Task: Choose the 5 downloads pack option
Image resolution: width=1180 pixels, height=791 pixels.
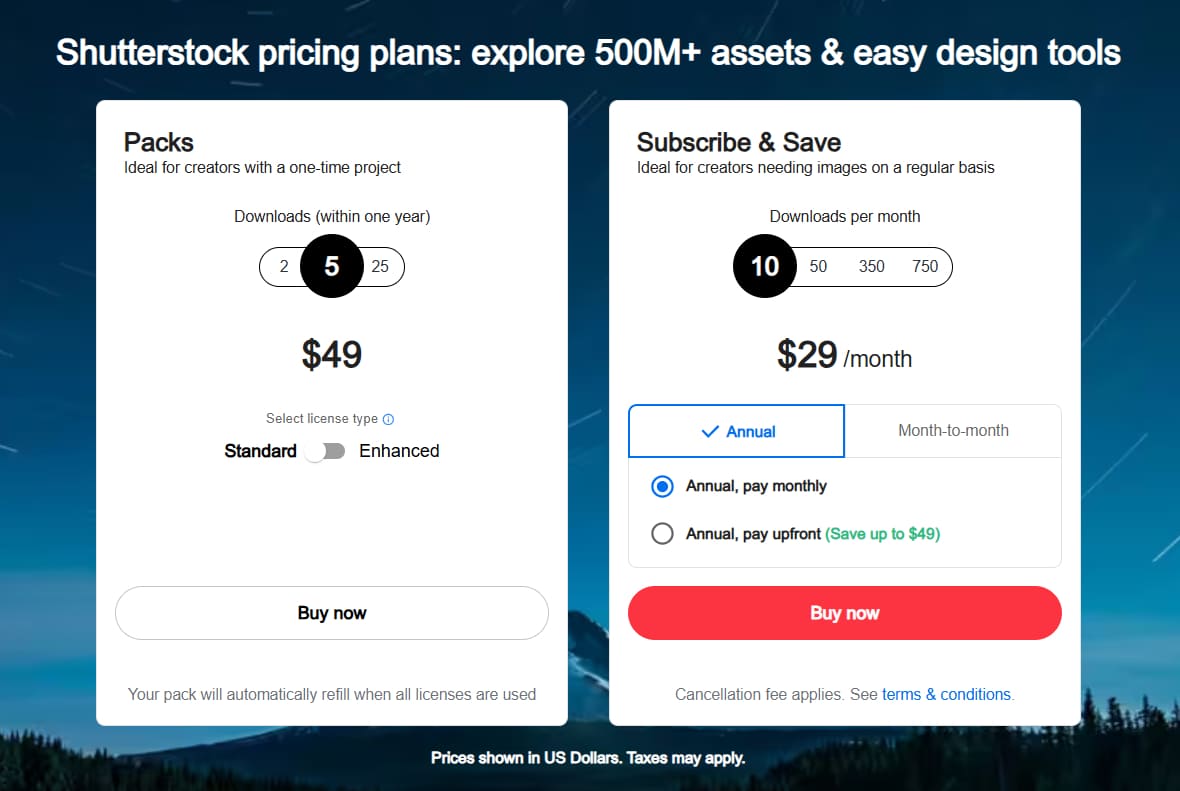Action: point(332,267)
